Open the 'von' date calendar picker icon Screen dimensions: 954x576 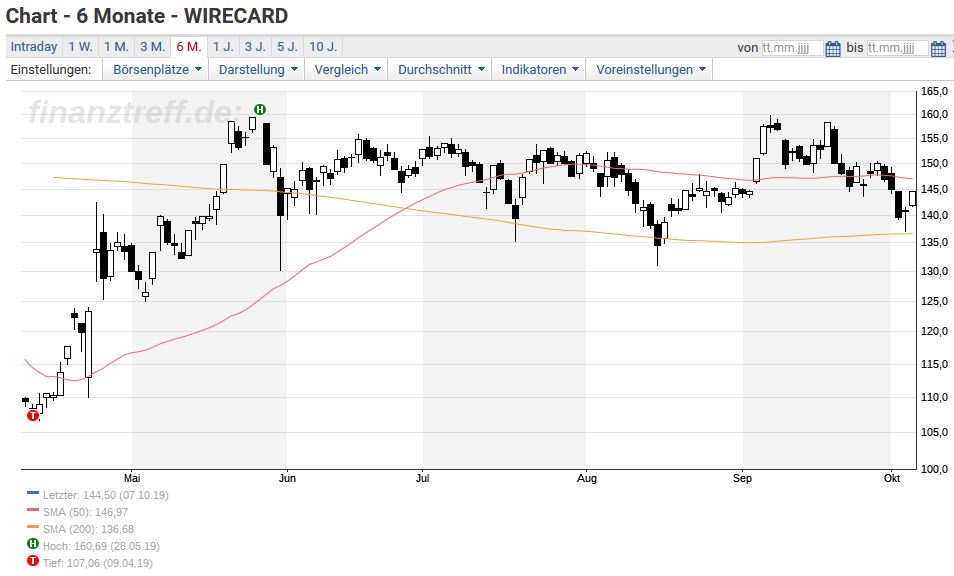pyautogui.click(x=833, y=48)
